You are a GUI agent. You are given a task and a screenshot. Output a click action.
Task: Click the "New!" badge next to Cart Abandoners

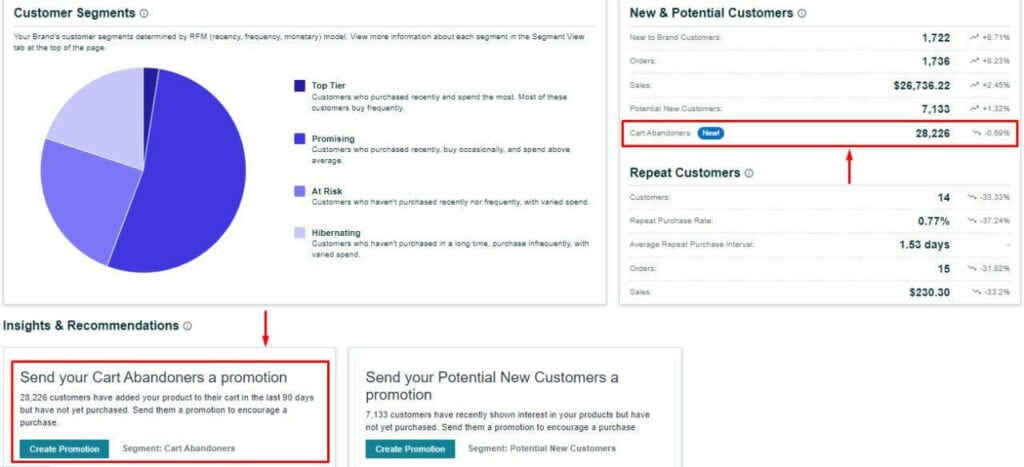coord(711,132)
